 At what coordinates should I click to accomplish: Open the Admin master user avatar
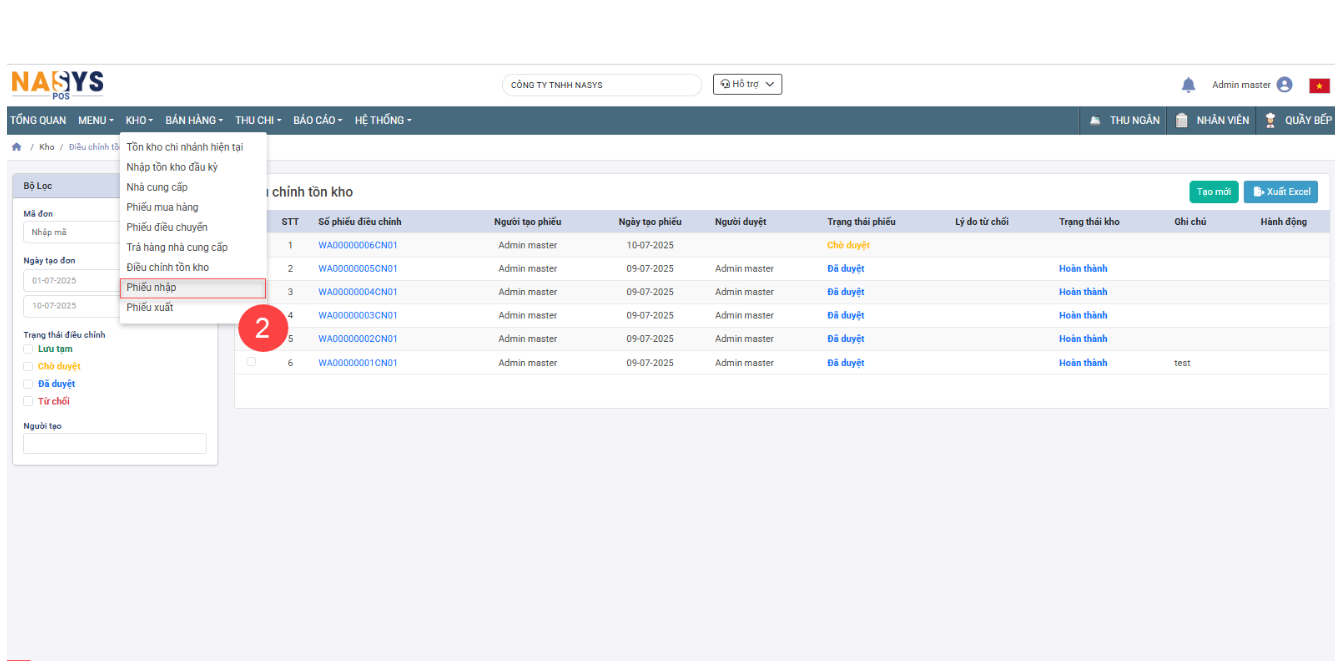(x=1284, y=85)
